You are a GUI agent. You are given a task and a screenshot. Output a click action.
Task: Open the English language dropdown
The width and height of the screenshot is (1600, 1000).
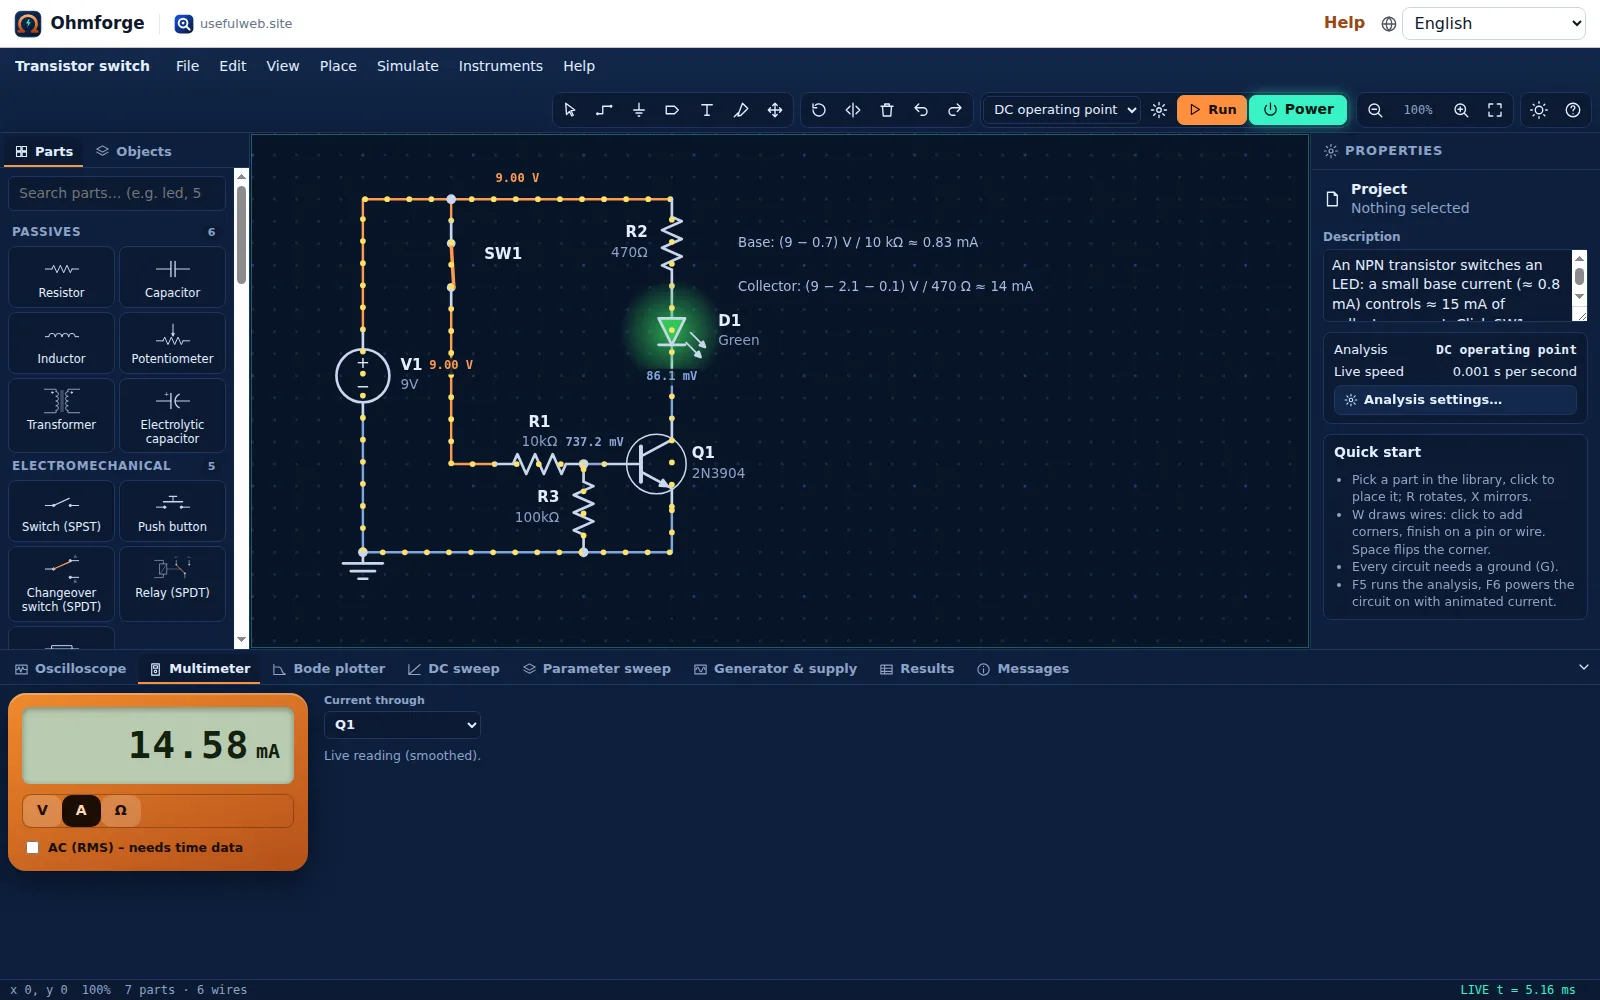pyautogui.click(x=1494, y=24)
